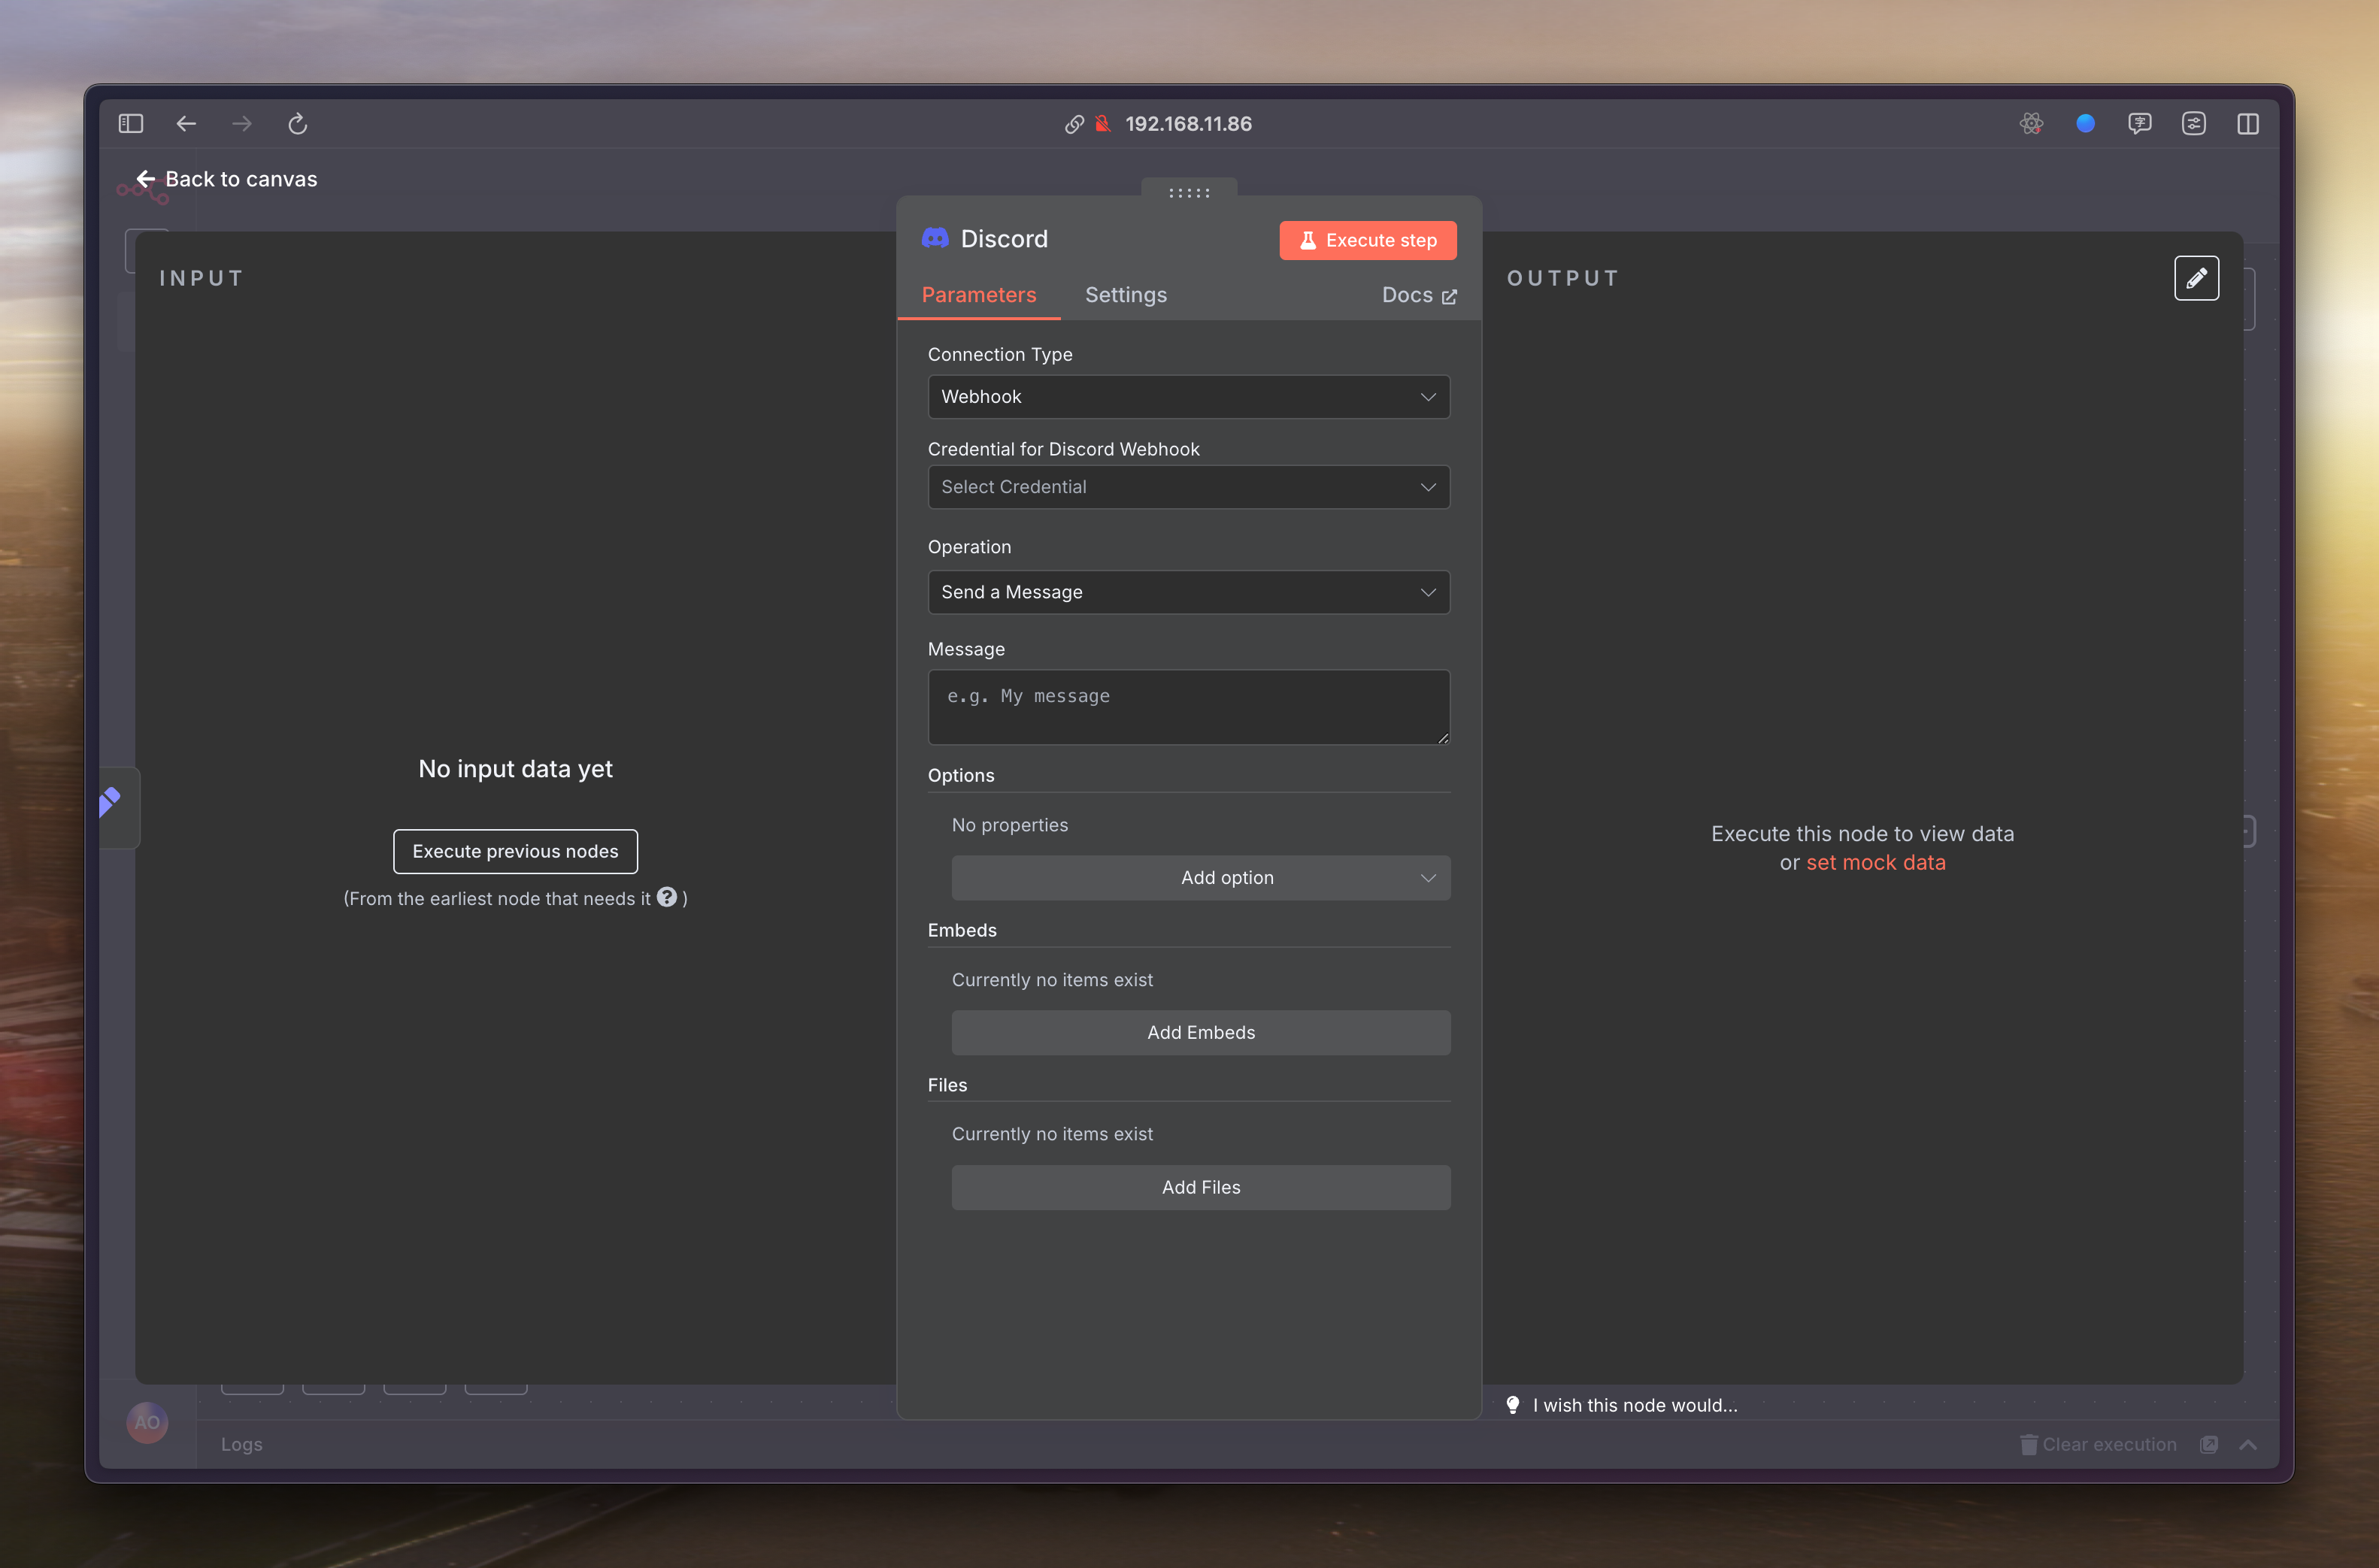
Task: Open the Add option dropdown
Action: click(x=1200, y=877)
